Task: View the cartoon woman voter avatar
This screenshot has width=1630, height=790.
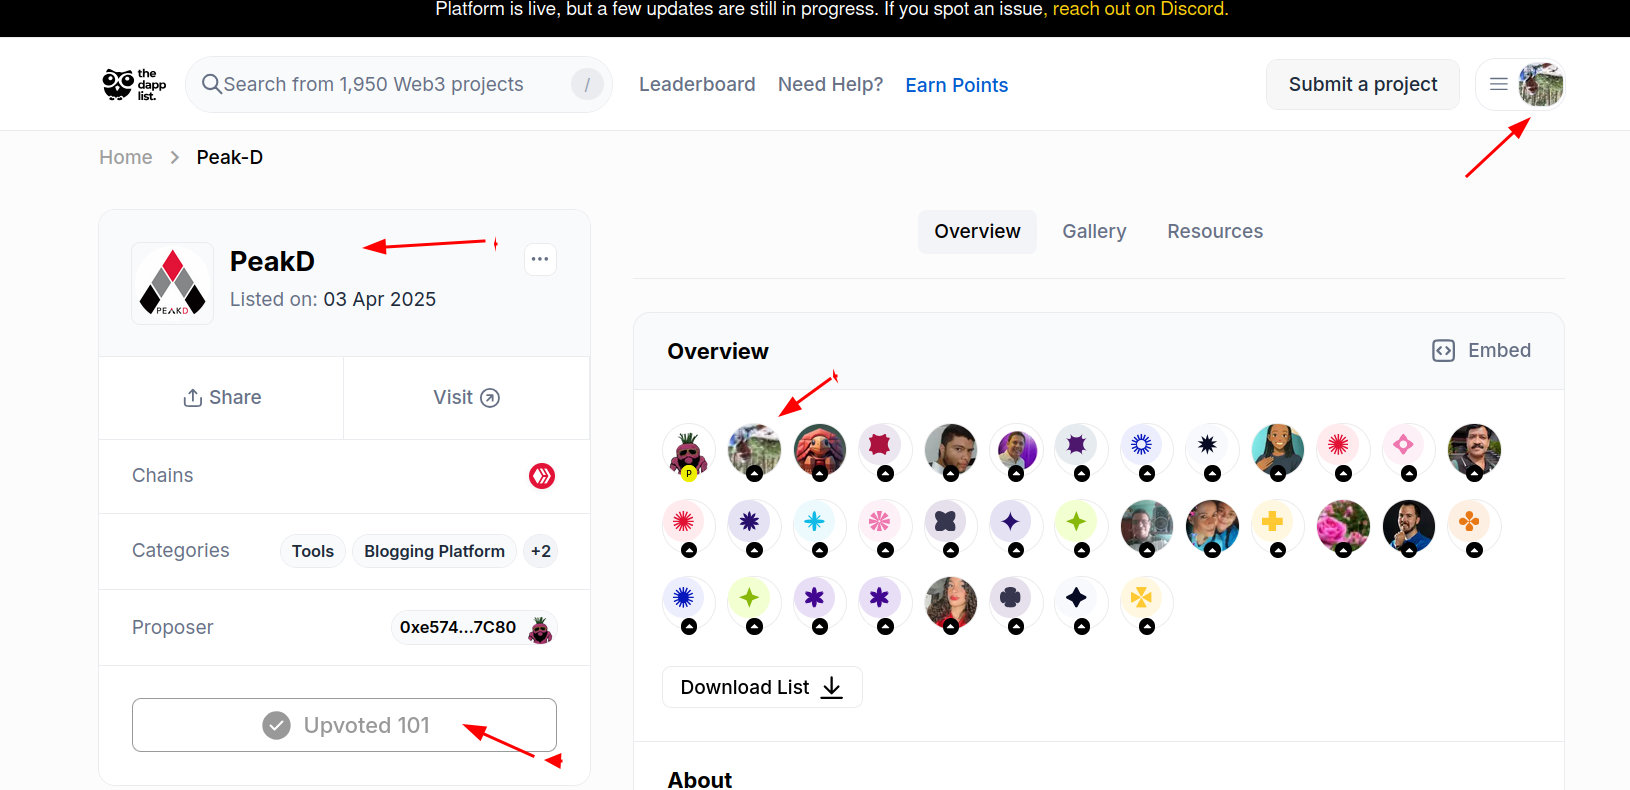Action: point(1278,451)
